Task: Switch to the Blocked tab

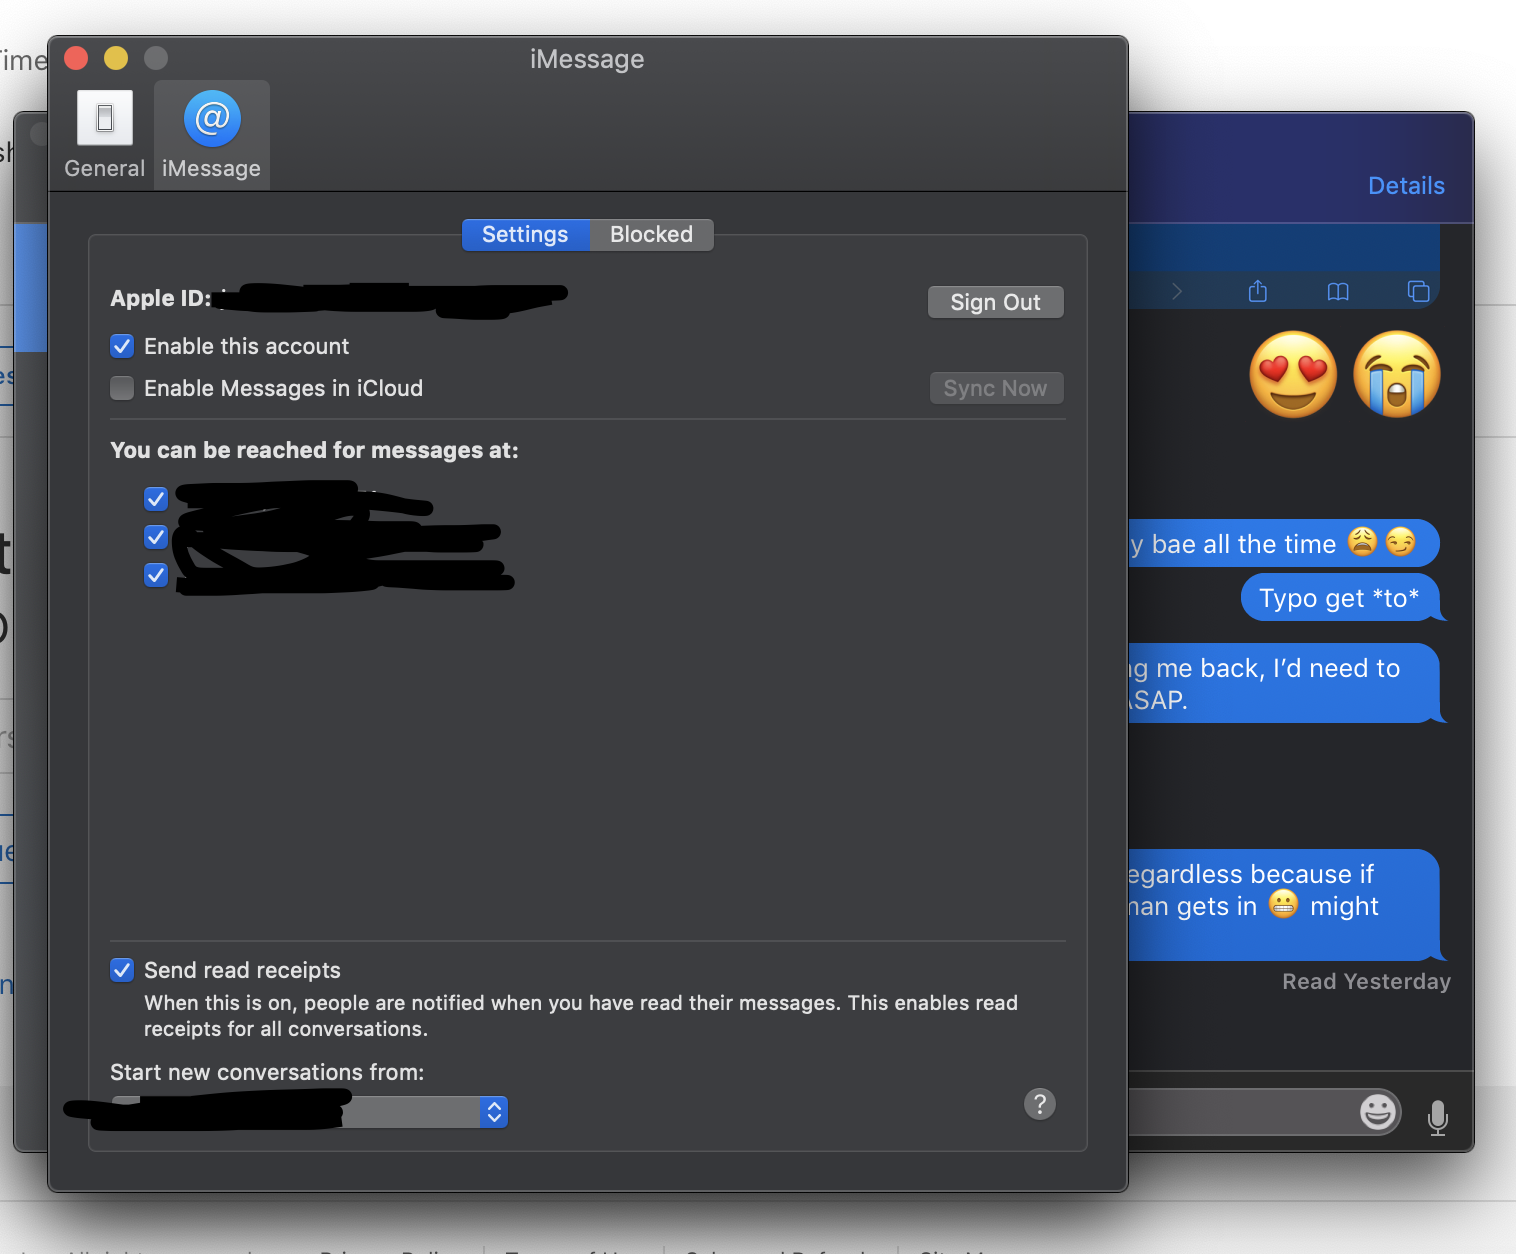Action: pyautogui.click(x=651, y=235)
